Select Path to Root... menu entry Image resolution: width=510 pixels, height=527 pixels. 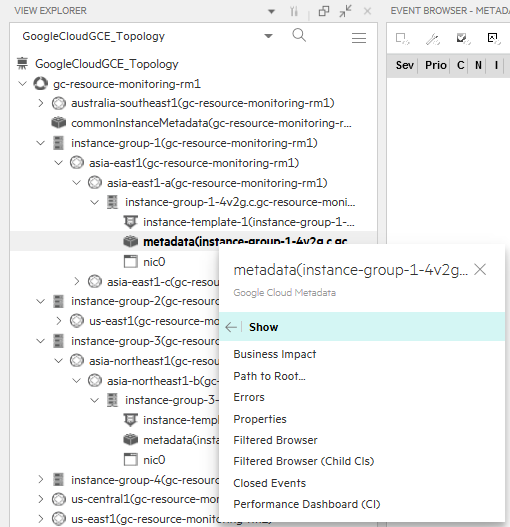[269, 376]
